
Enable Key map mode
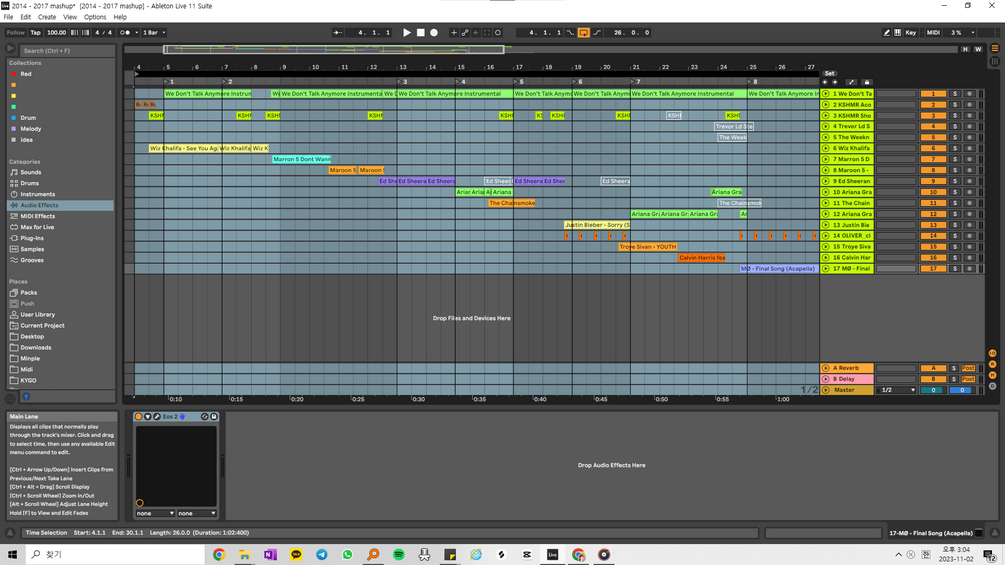pyautogui.click(x=911, y=33)
